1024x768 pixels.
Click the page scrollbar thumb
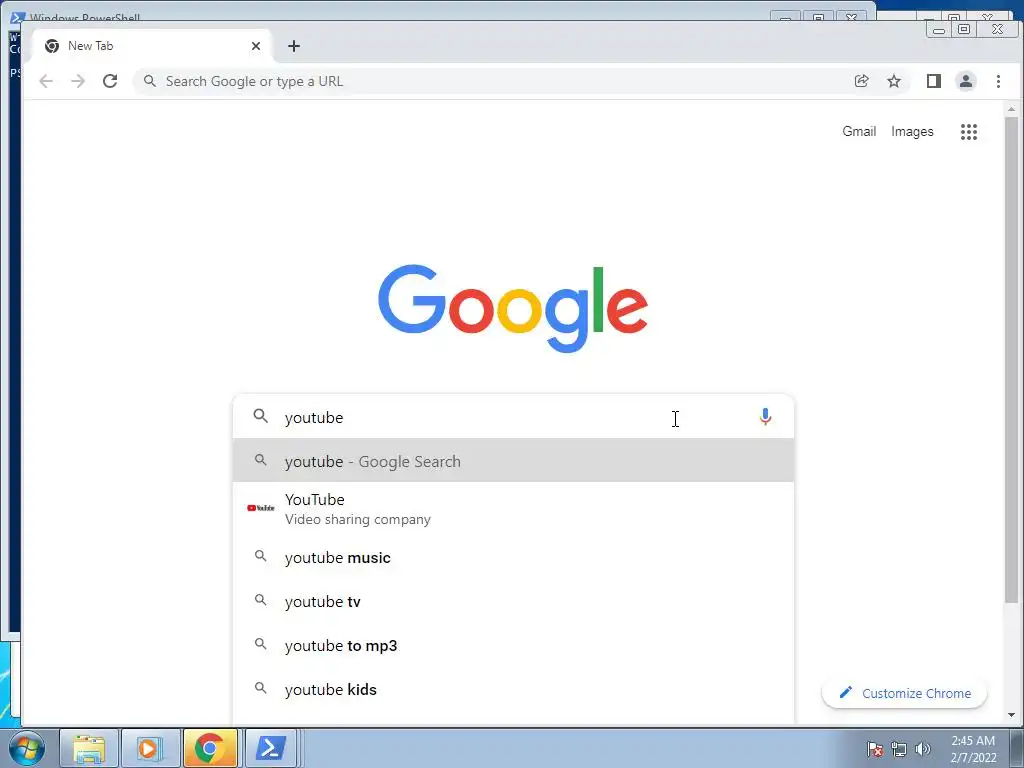coord(1011,360)
